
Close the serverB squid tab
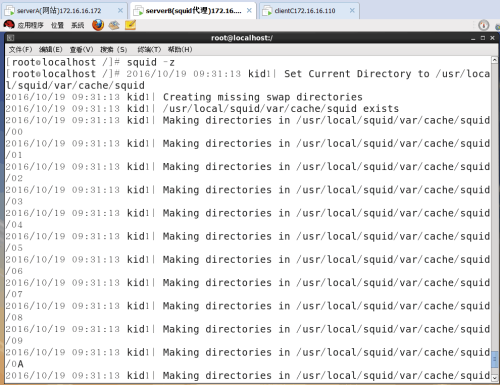tap(249, 11)
